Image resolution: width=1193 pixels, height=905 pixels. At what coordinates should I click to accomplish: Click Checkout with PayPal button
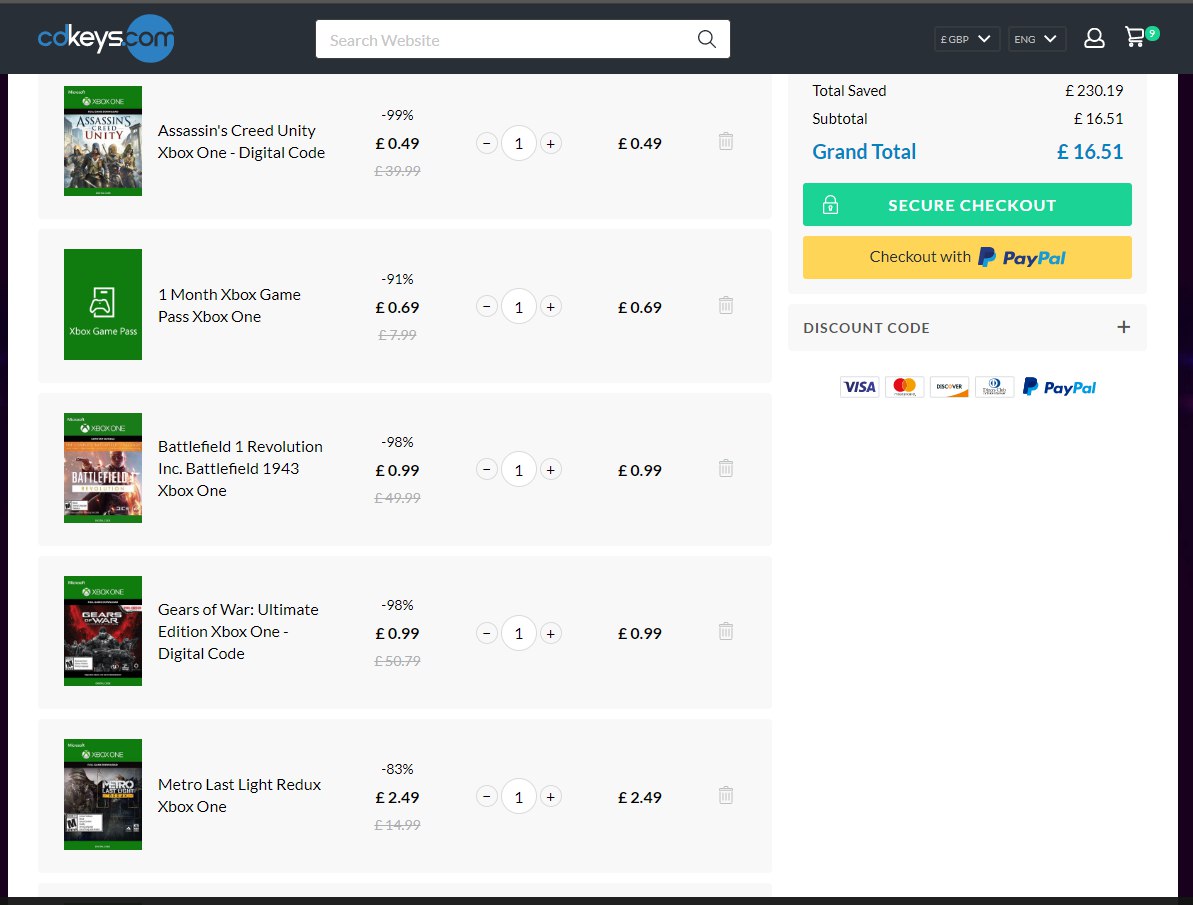click(967, 257)
